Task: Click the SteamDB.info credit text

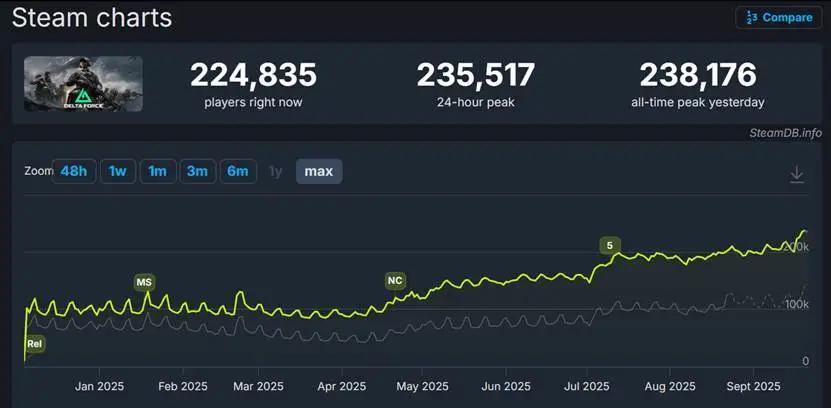Action: 784,133
